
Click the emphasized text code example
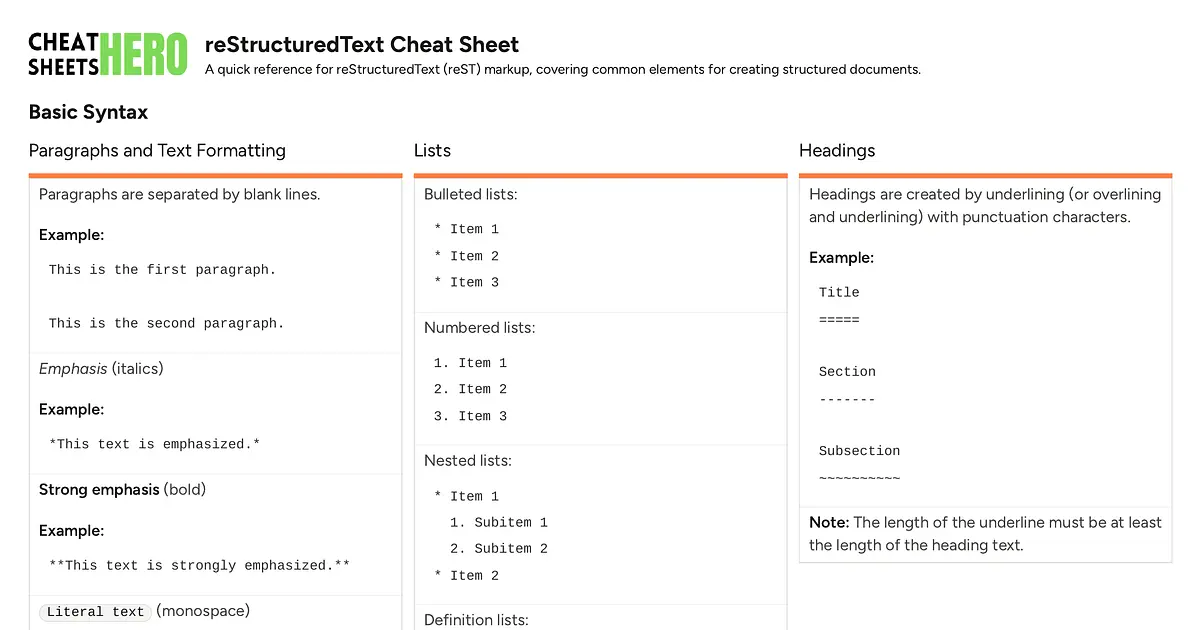(154, 443)
